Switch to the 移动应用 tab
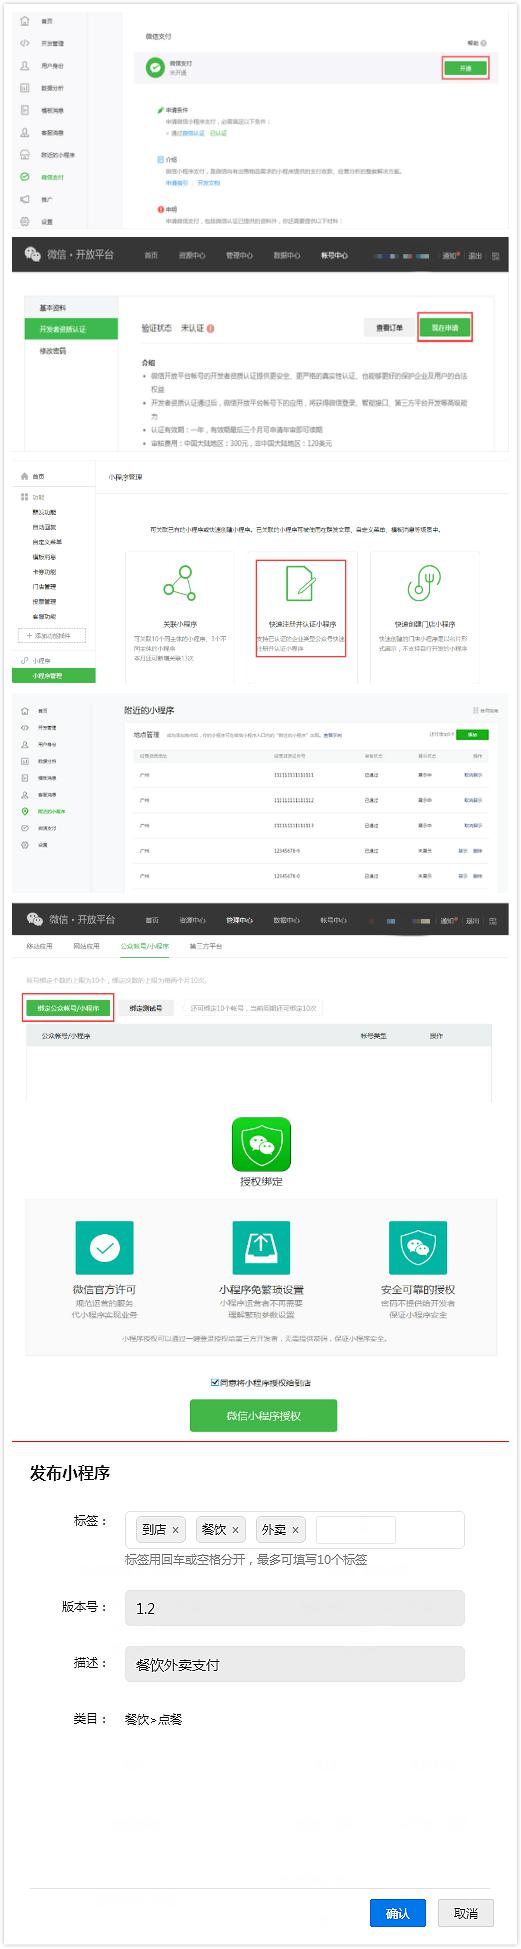The height and width of the screenshot is (1949, 521). click(x=39, y=945)
